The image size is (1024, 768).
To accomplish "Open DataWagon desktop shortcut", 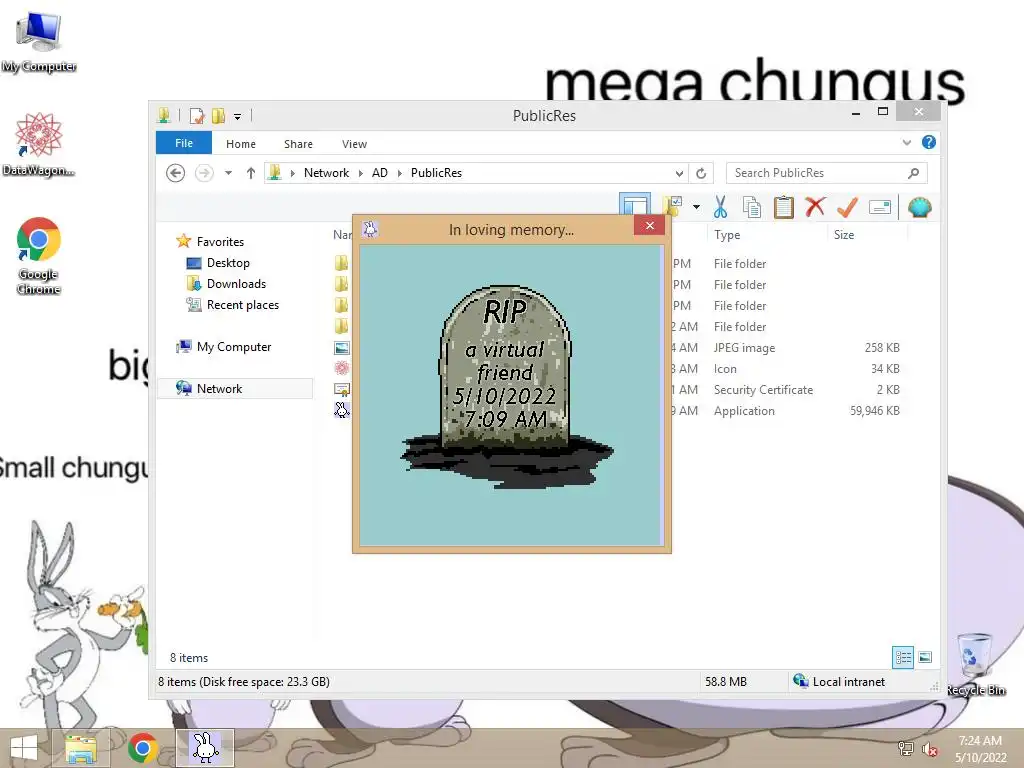I will point(39,144).
